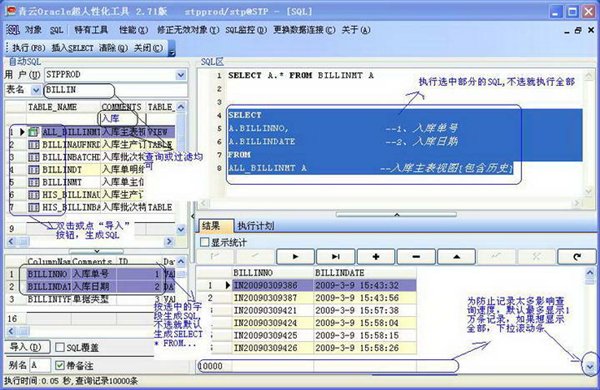Image resolution: width=600 pixels, height=390 pixels.
Task: Open the 更换数据连接(C) menu
Action: pyautogui.click(x=304, y=30)
